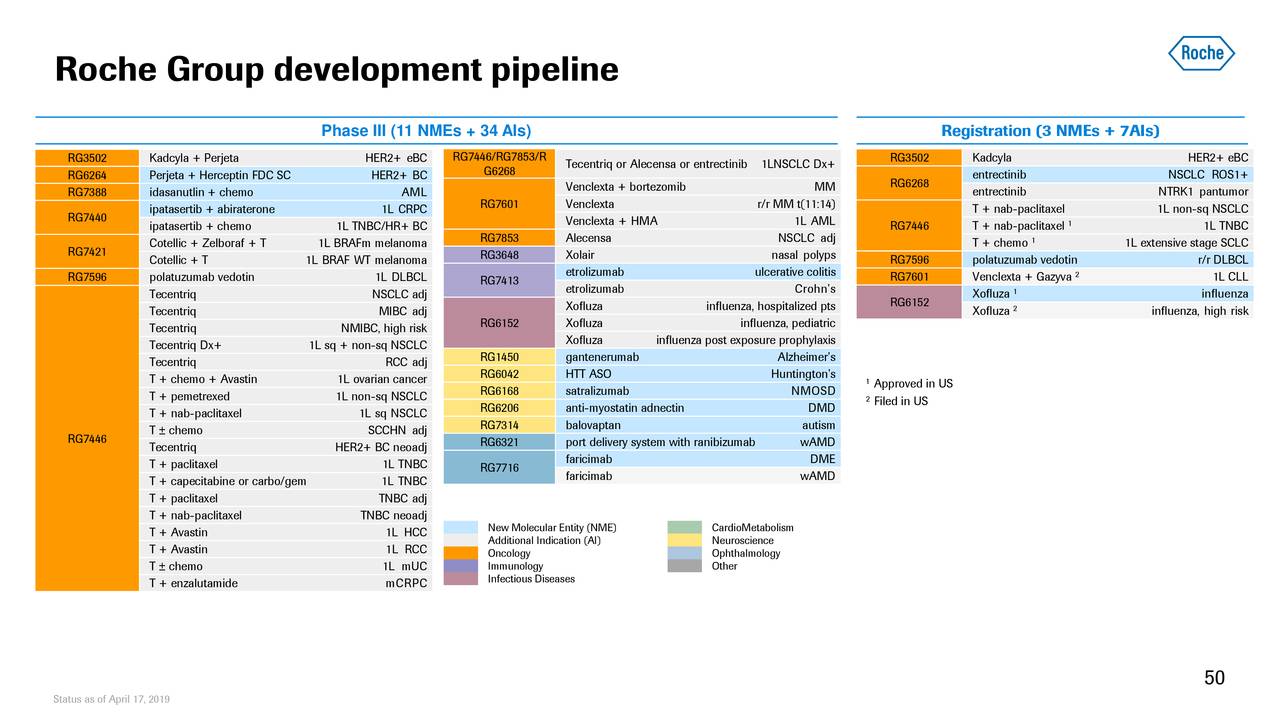The height and width of the screenshot is (720, 1280).
Task: Click the page number 50
Action: 1214,677
